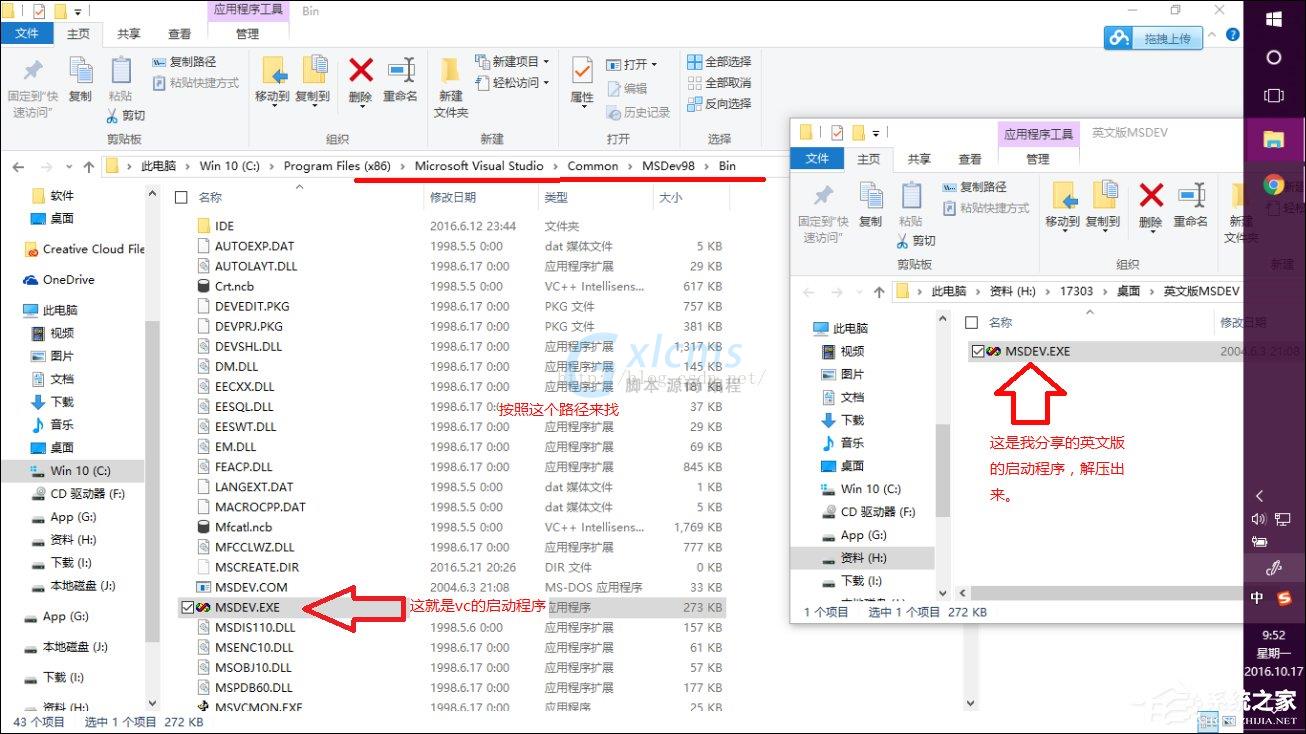Screen dimensions: 1306x734
Task: Open 文件 menu in 英文版MSDEV window
Action: click(x=817, y=159)
